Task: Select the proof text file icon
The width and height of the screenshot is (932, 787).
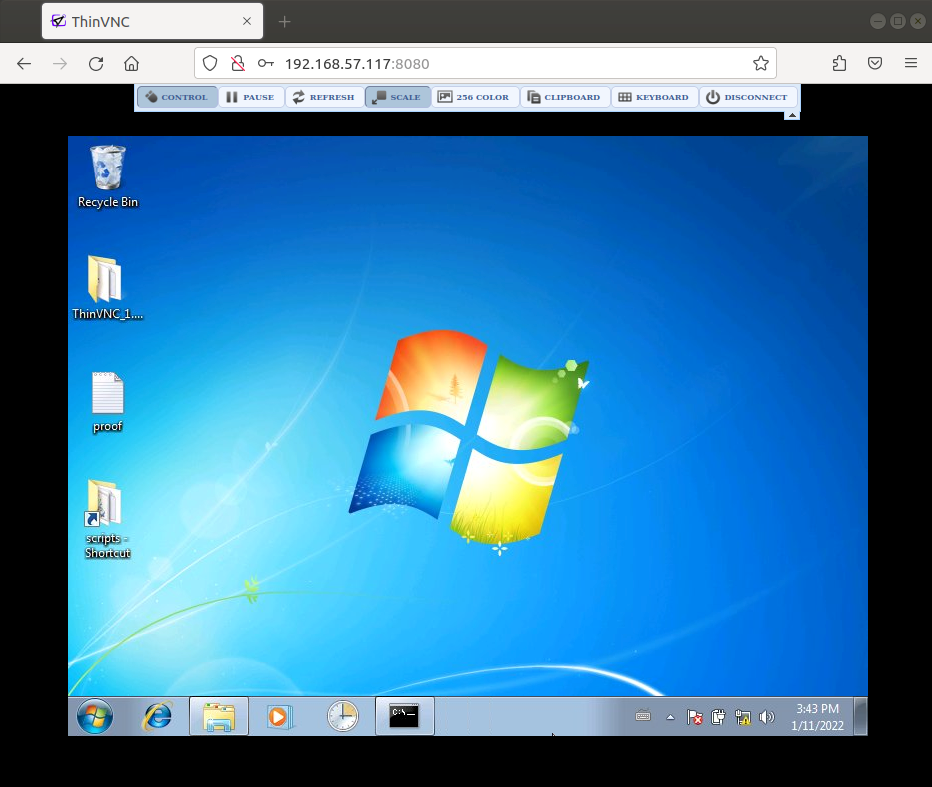Action: coord(108,402)
